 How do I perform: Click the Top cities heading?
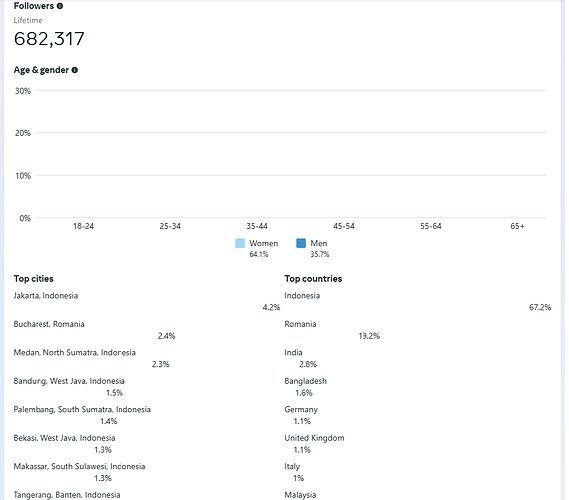click(x=33, y=279)
